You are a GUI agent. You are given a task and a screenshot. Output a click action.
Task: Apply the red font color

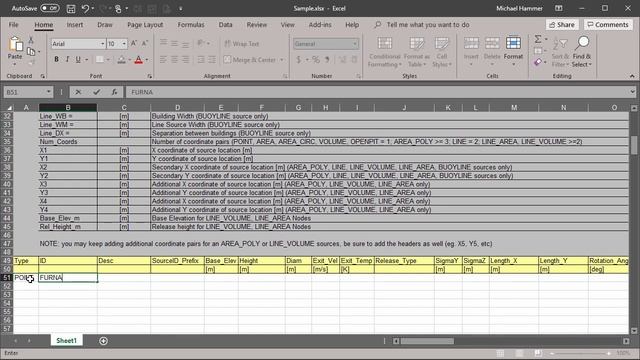click(x=138, y=60)
